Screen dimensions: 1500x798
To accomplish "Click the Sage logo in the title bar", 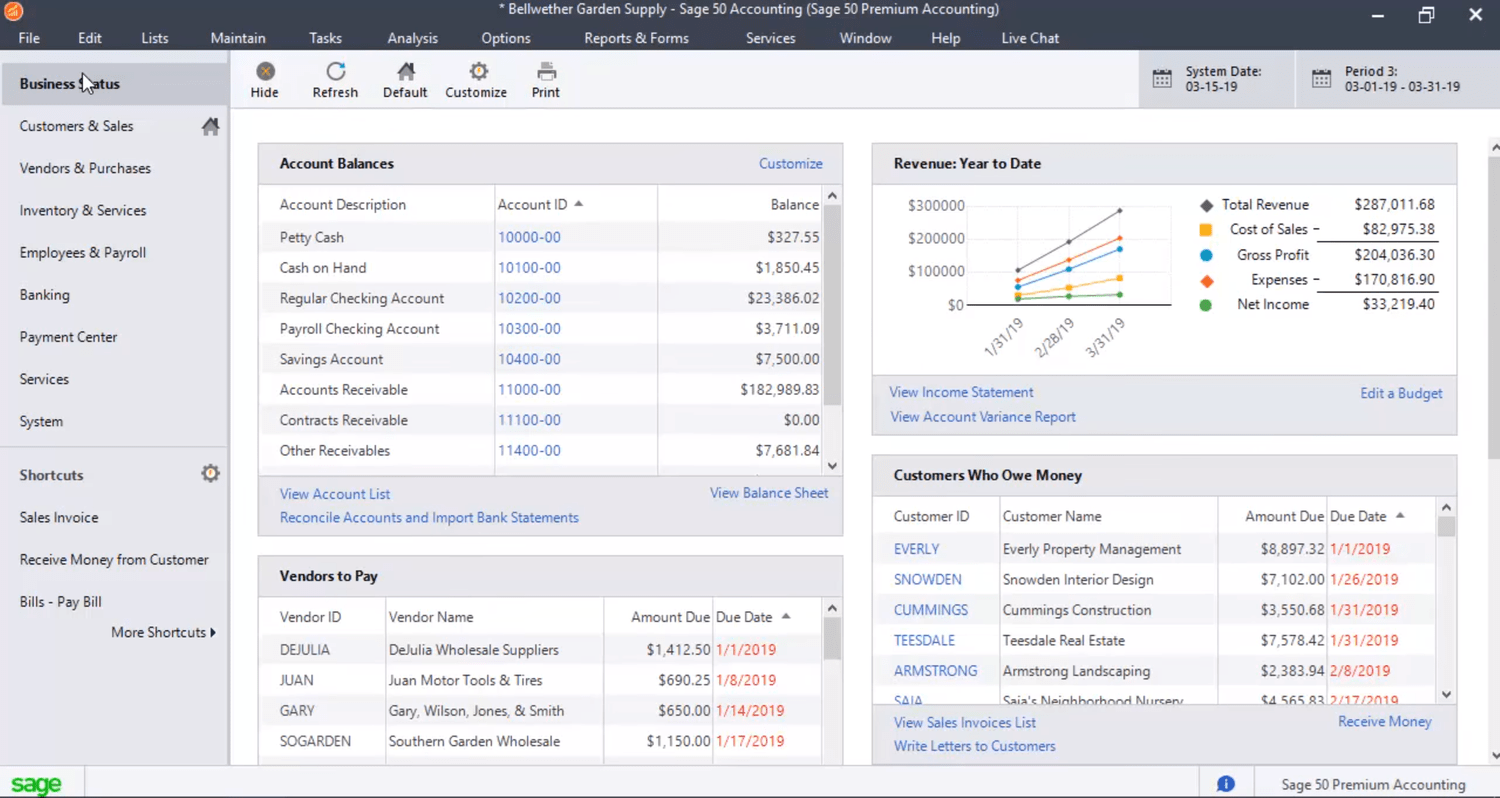I will pyautogui.click(x=13, y=10).
